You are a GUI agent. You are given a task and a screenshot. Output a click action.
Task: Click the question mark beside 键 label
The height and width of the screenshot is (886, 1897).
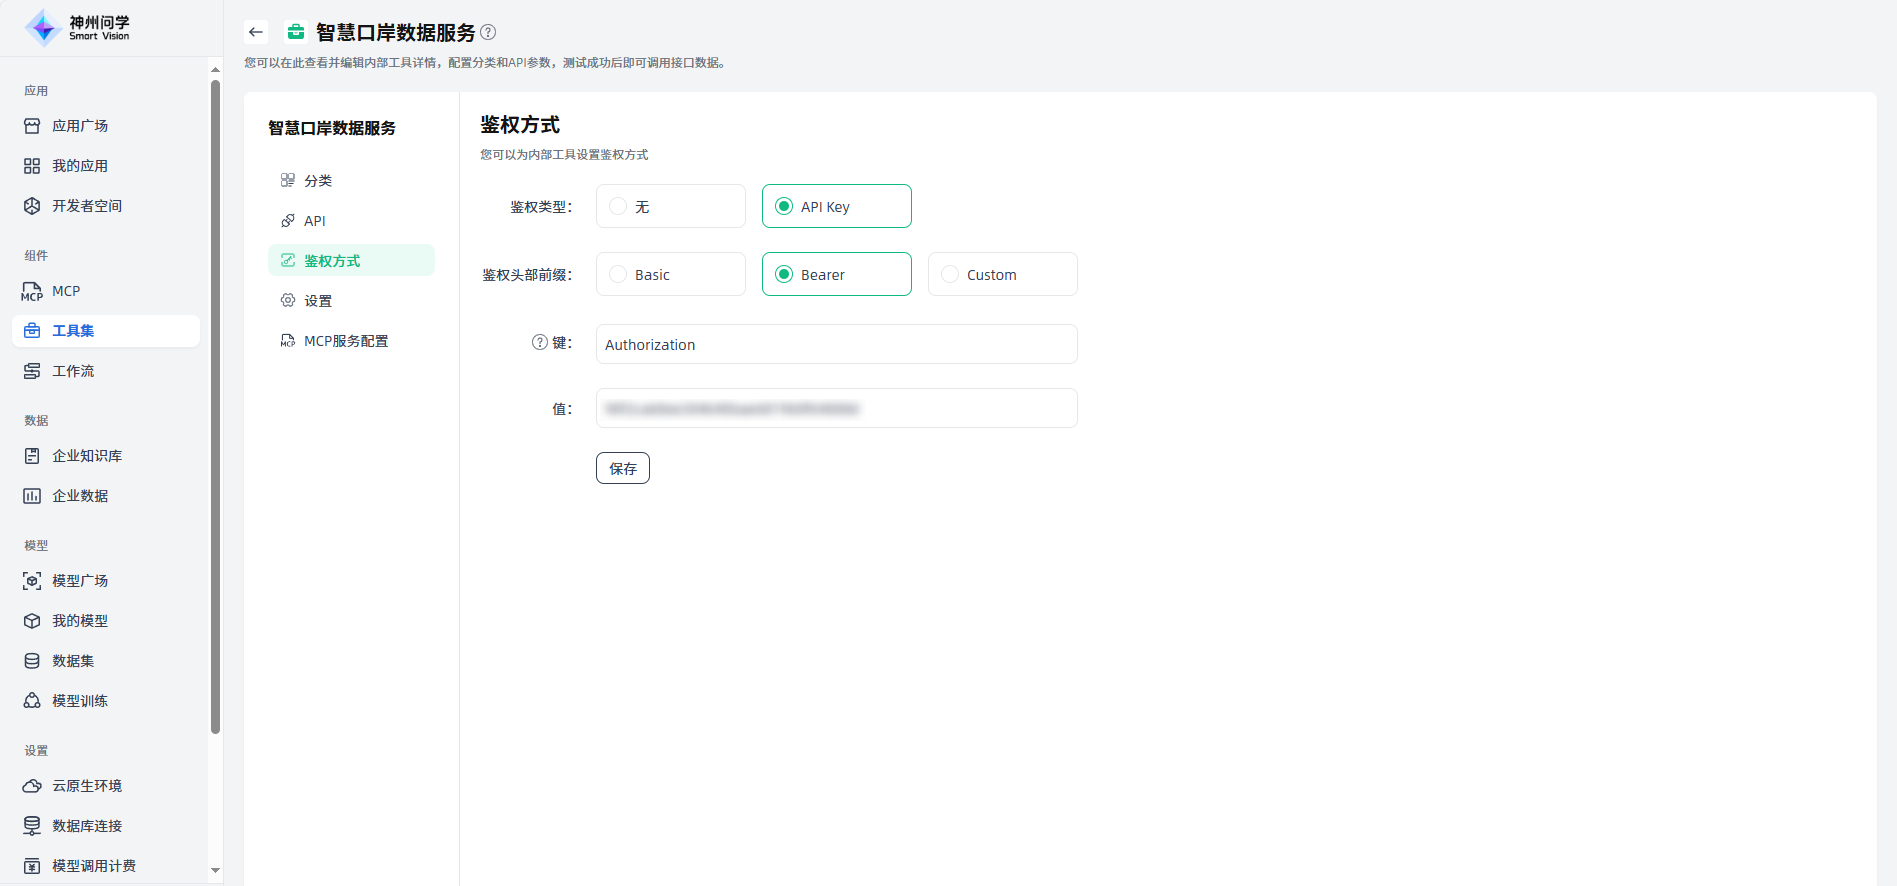[x=540, y=342]
